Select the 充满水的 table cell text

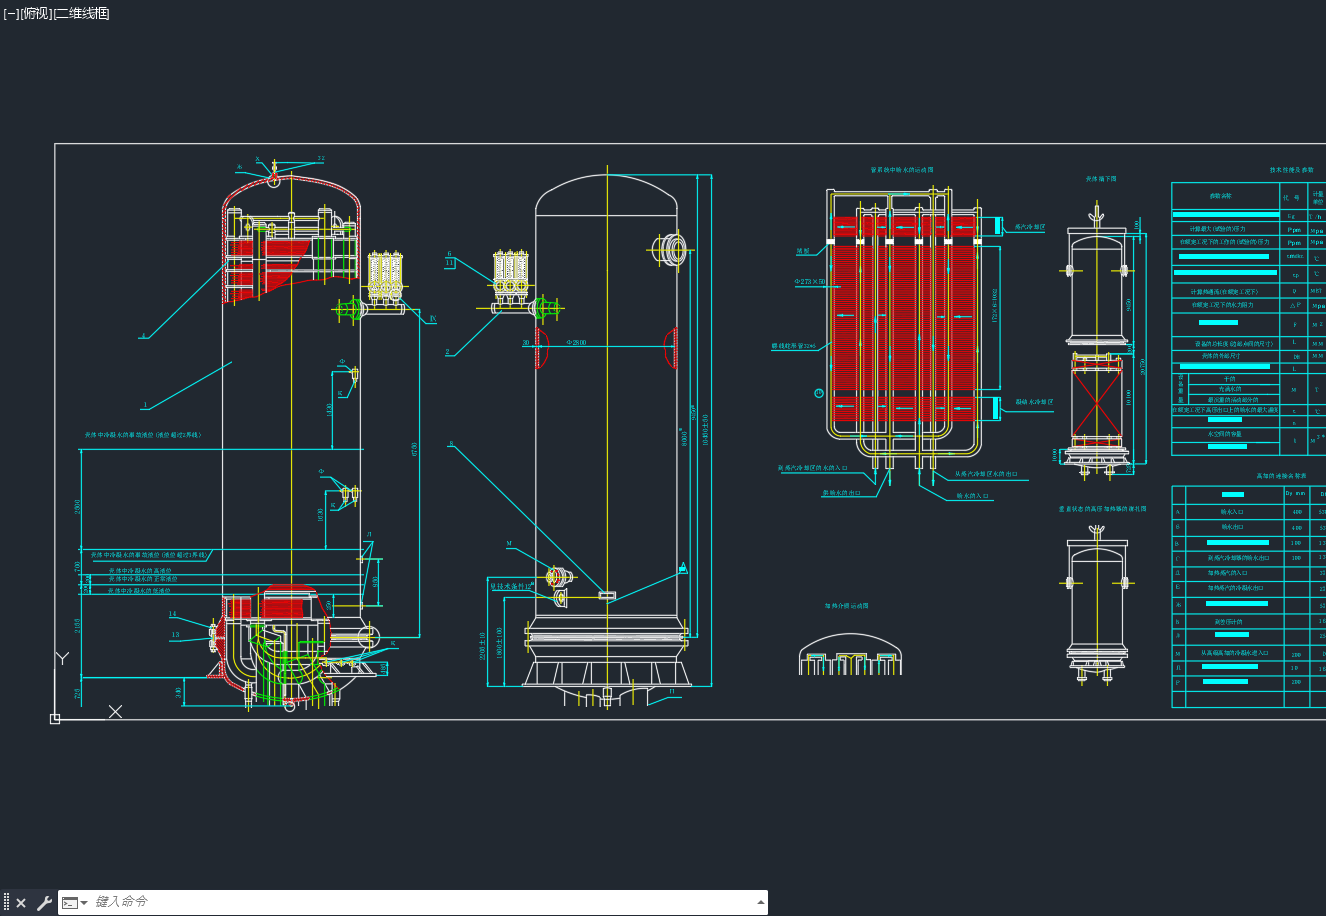[1229, 389]
